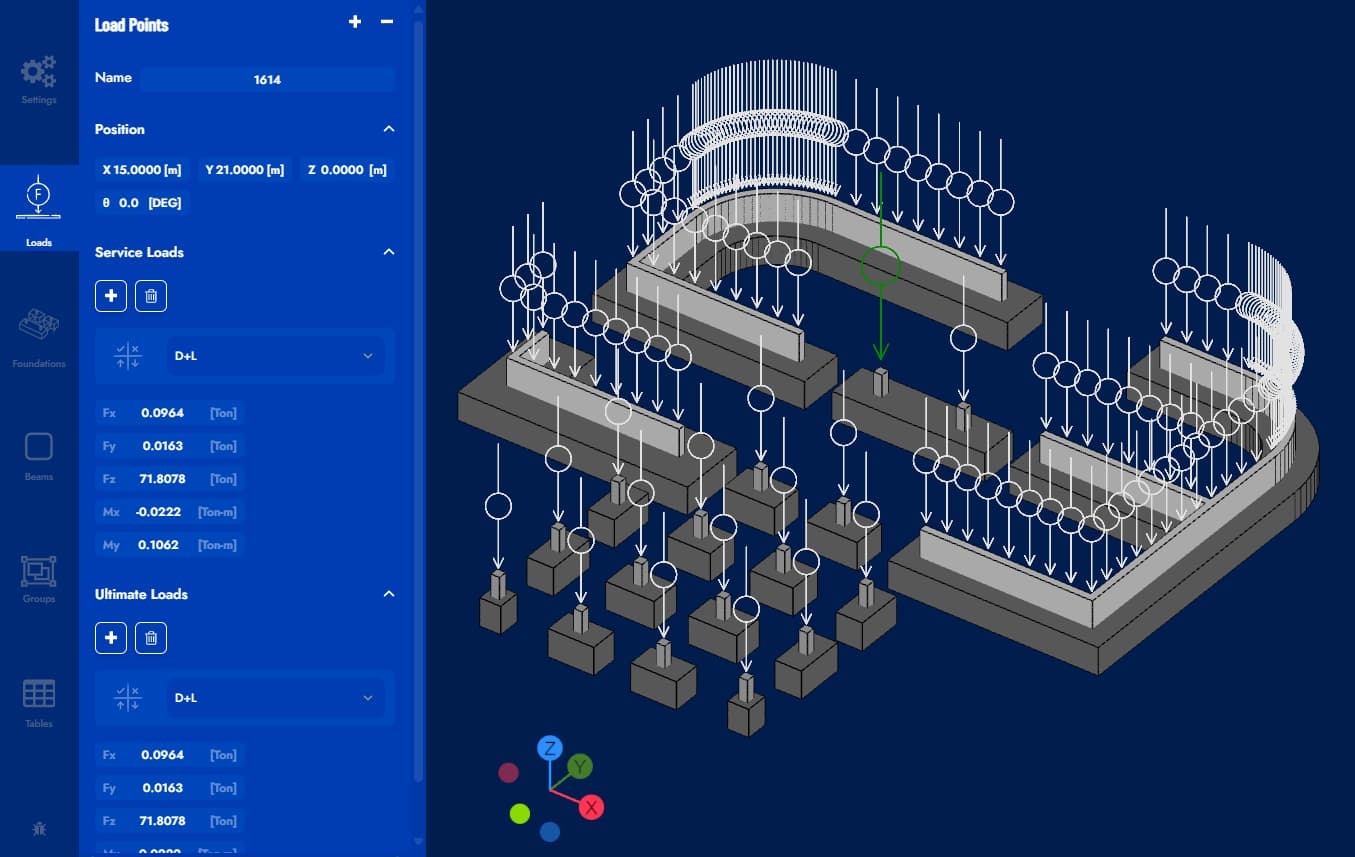Delete the Service Load with trash icon
The image size is (1355, 857).
[151, 296]
